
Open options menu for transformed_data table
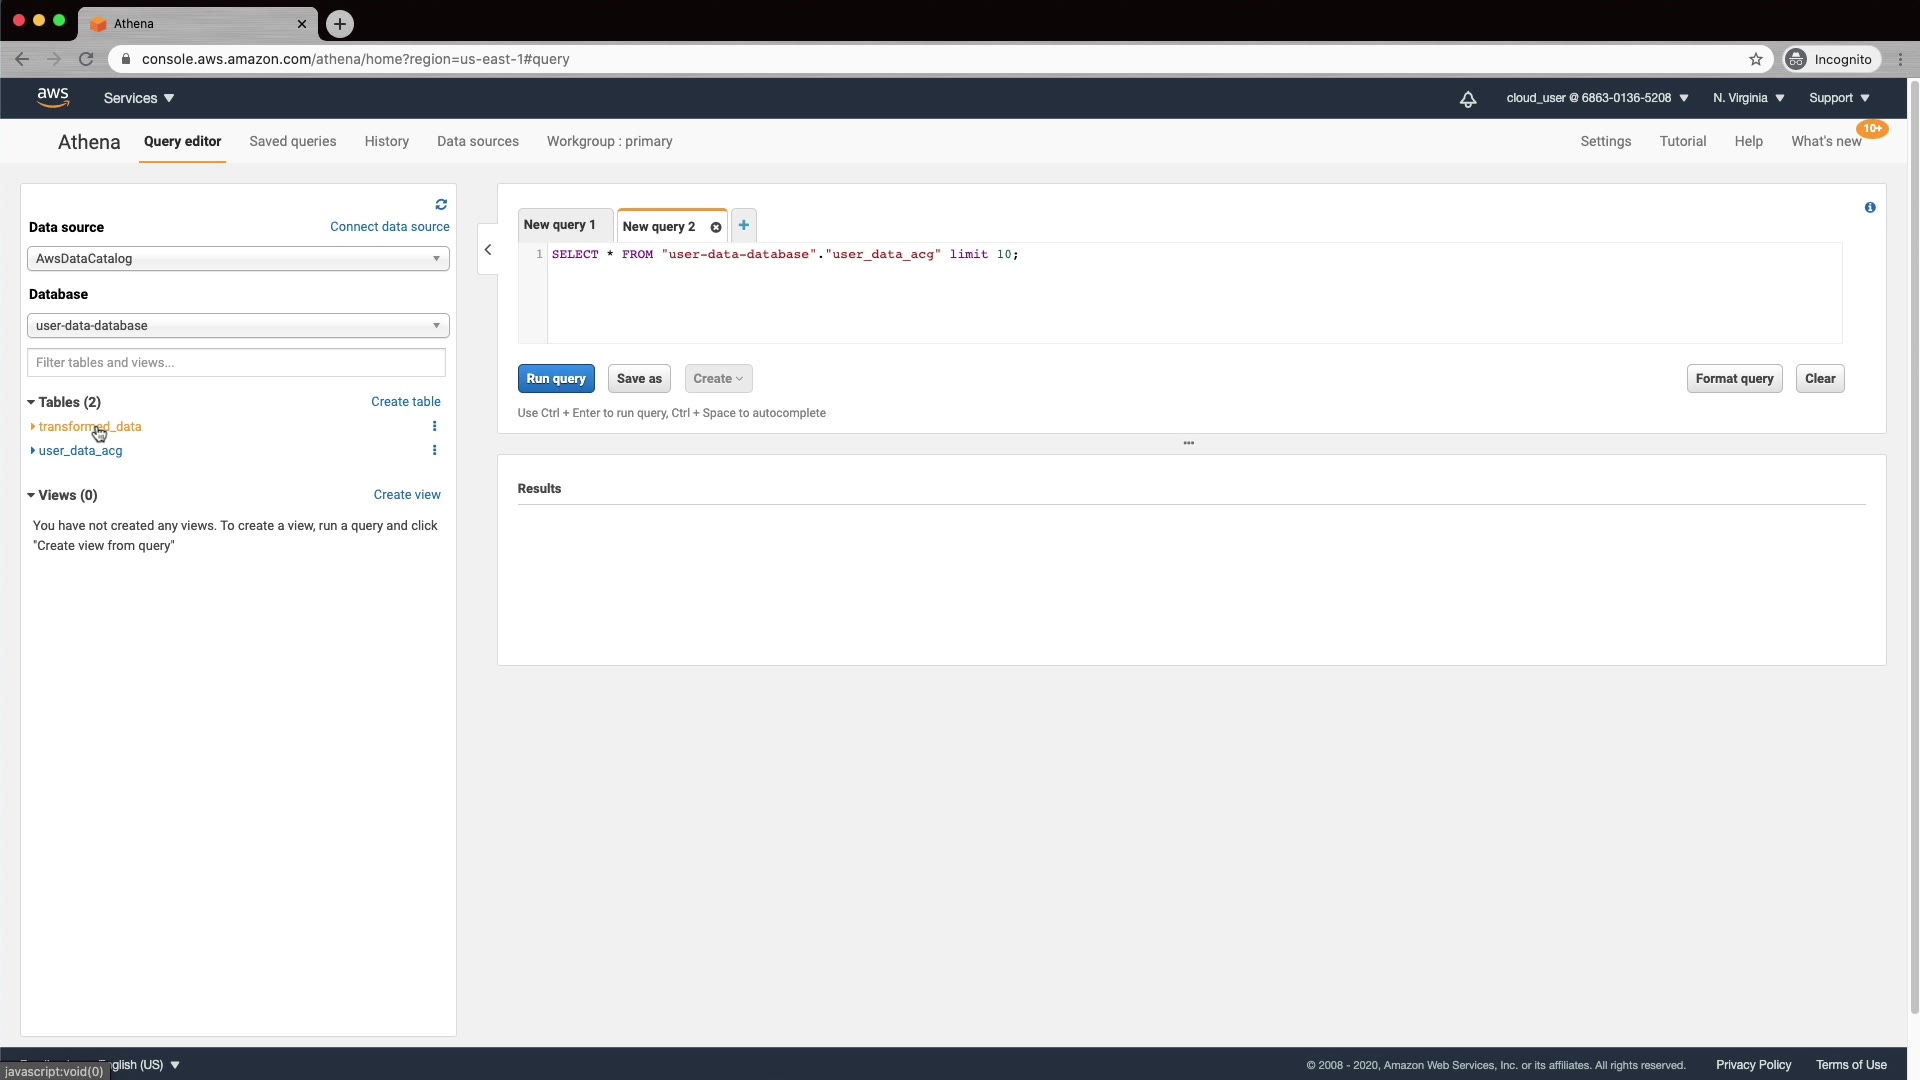tap(434, 426)
